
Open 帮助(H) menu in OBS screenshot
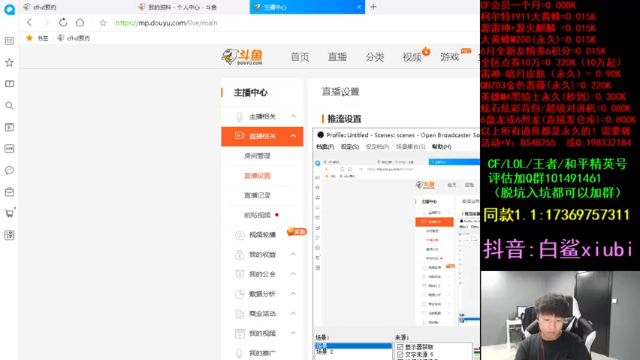(x=442, y=147)
